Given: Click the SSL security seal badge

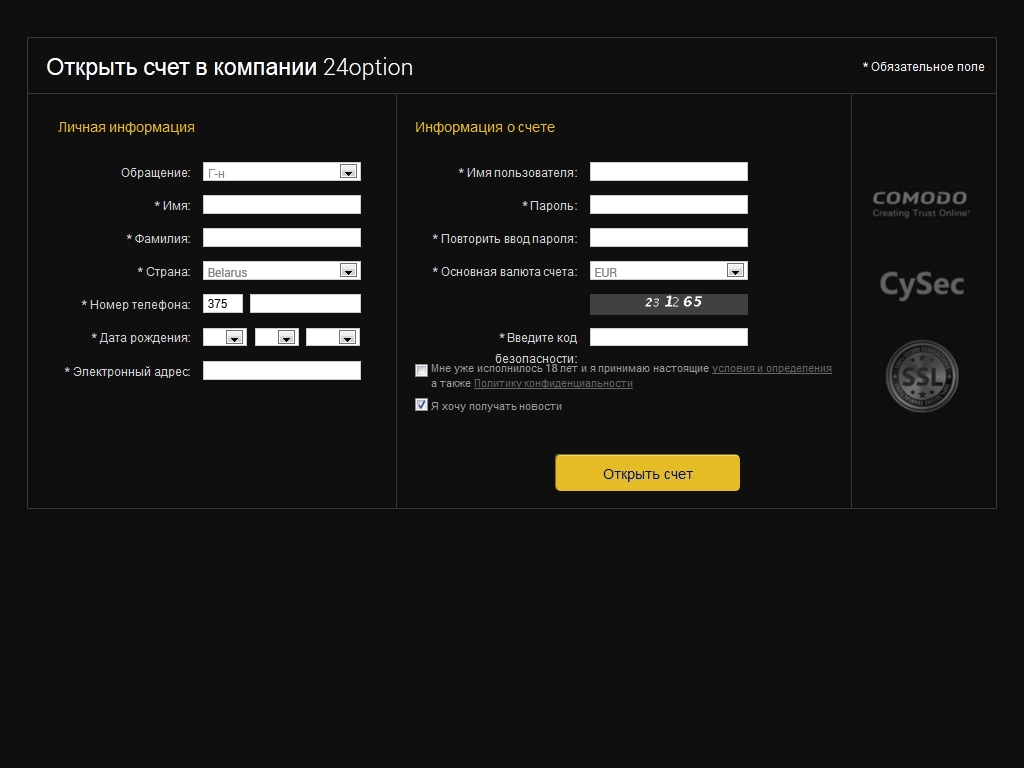Looking at the screenshot, I should [921, 376].
